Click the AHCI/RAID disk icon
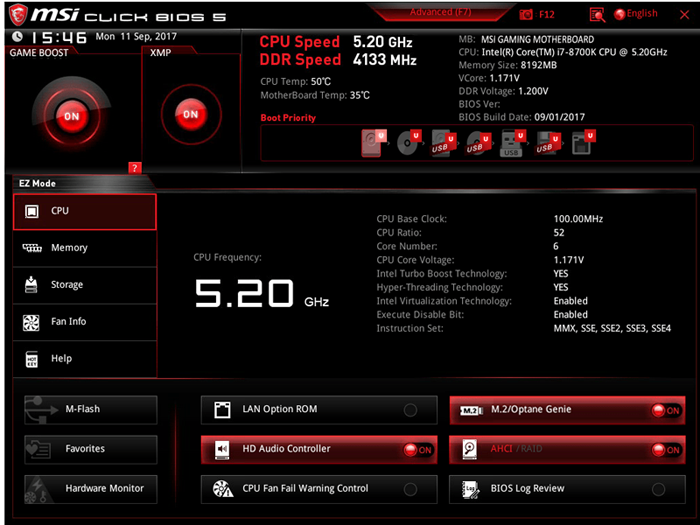Viewport: 700px width, 525px height. 470,450
